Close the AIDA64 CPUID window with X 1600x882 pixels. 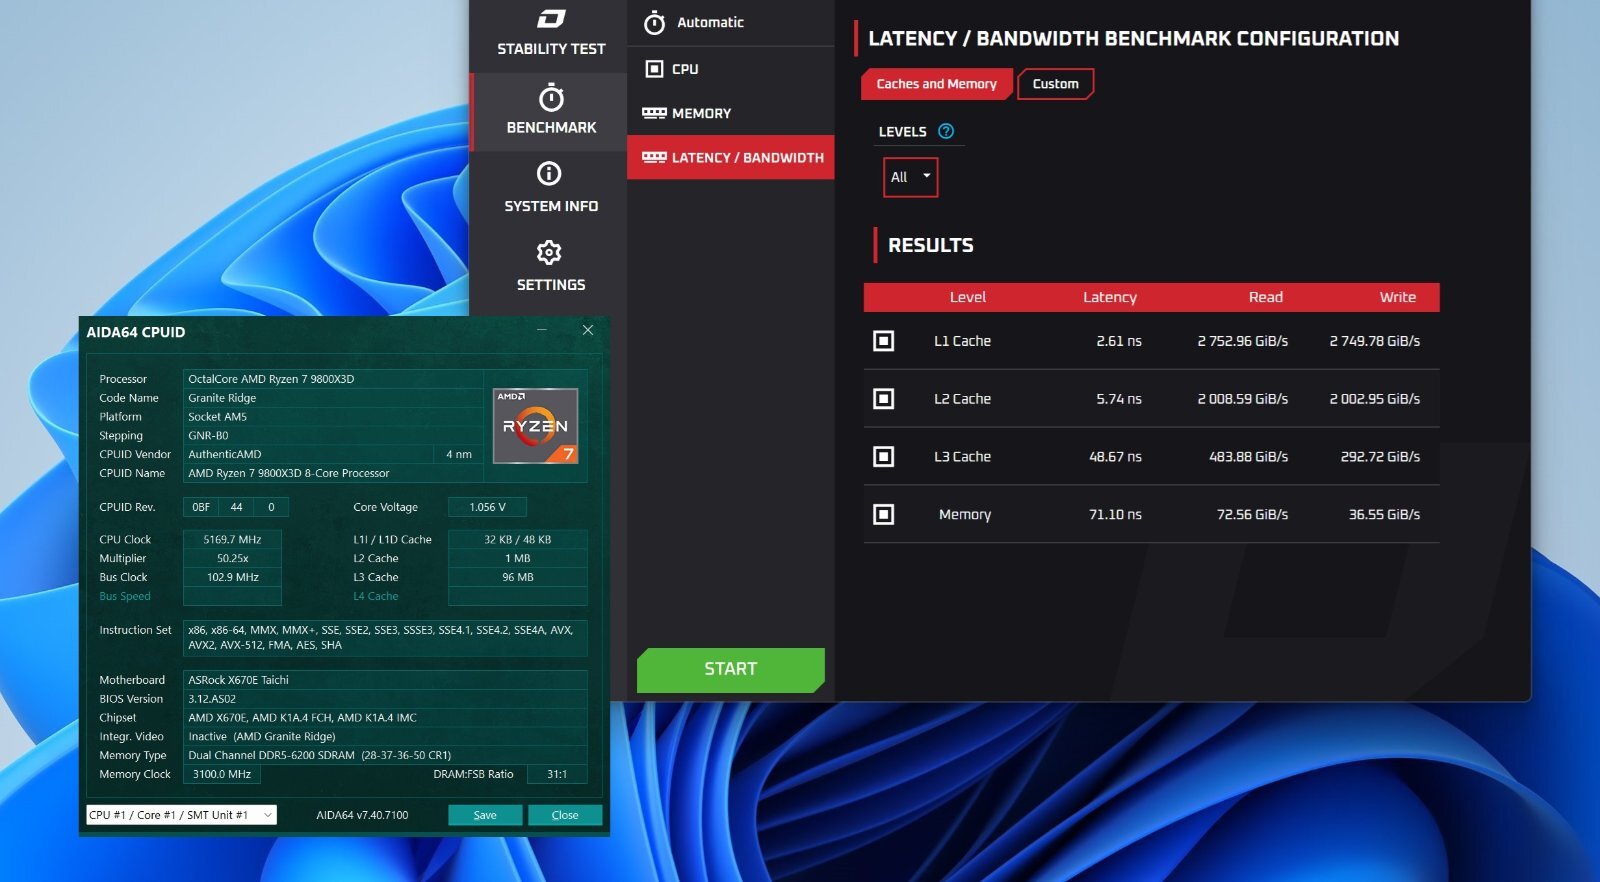click(588, 330)
